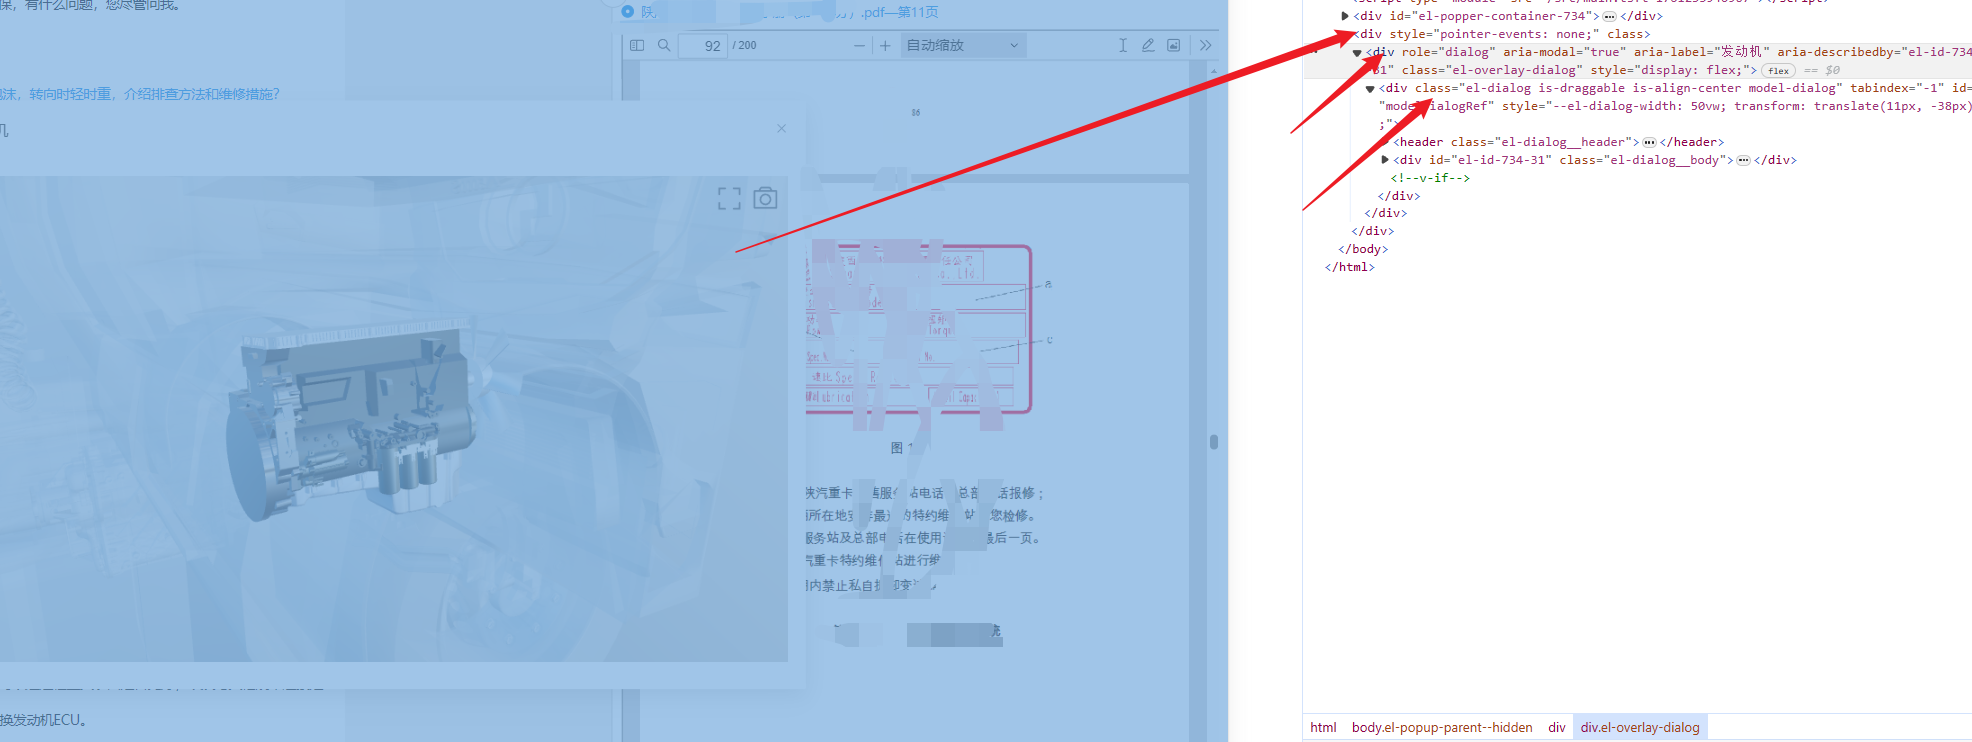
Task: Select the closing </html> tag line
Action: [1350, 267]
